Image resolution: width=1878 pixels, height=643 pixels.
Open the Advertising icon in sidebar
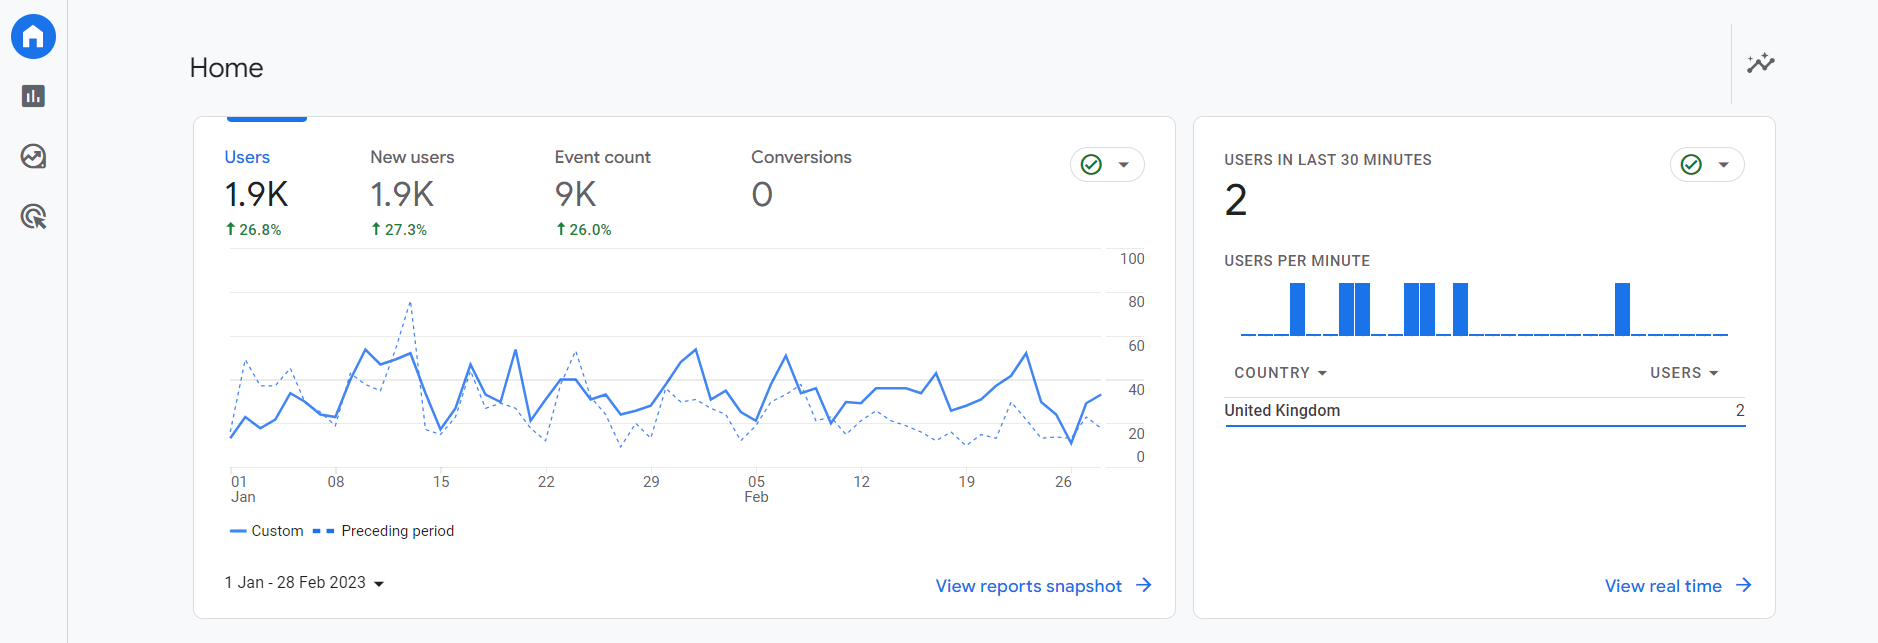(33, 216)
